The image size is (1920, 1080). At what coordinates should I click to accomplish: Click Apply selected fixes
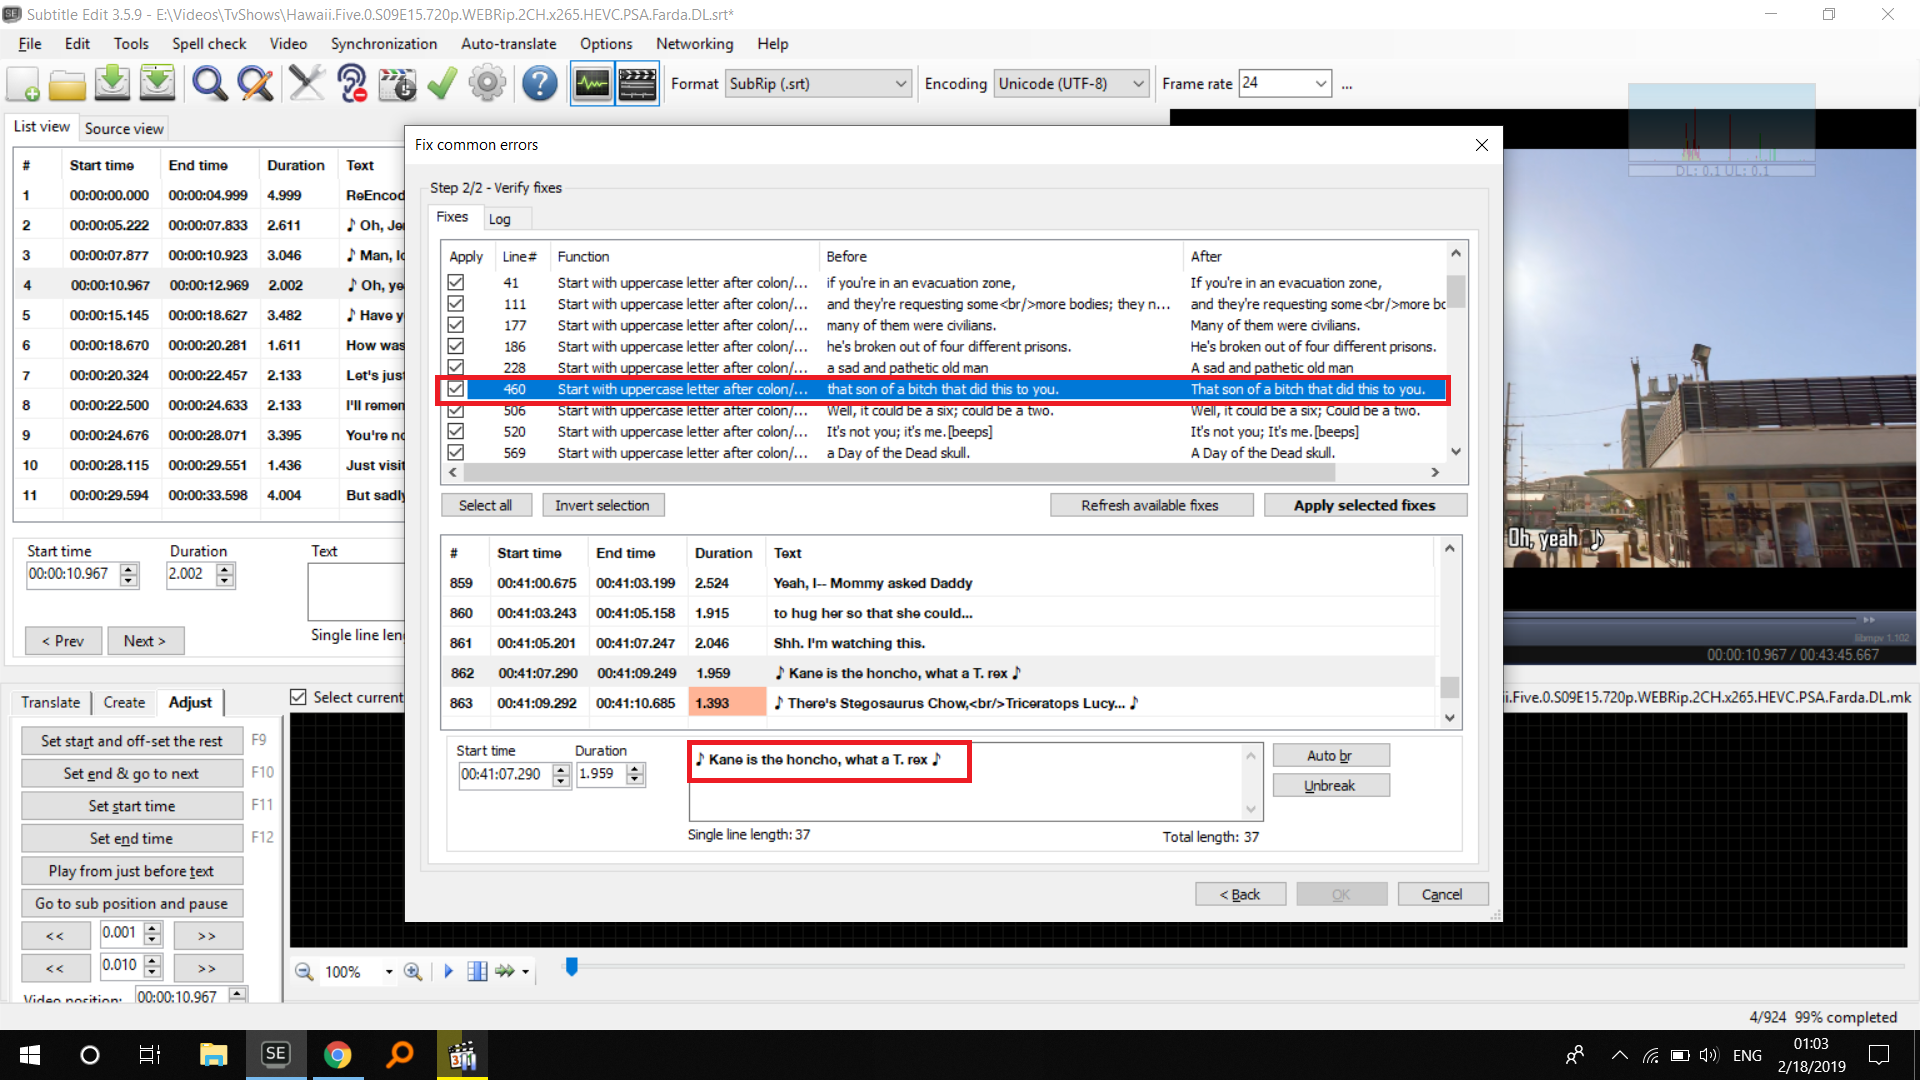coord(1365,505)
